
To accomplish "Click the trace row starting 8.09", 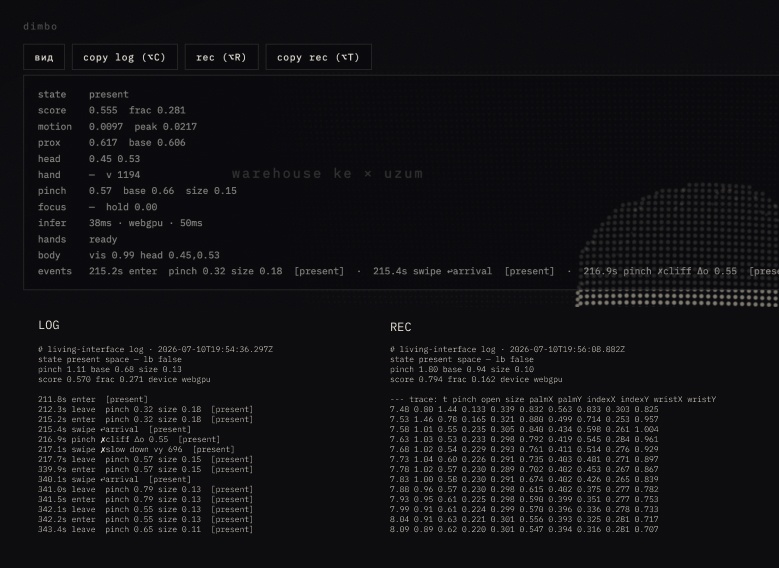I will (524, 529).
